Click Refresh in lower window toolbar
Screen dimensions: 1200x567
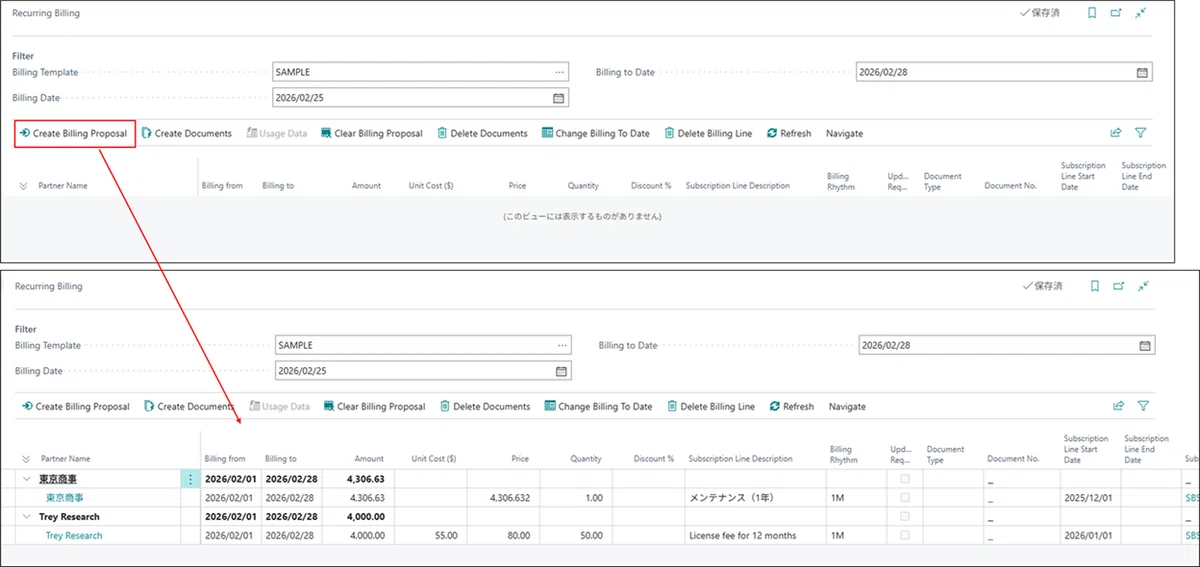791,407
